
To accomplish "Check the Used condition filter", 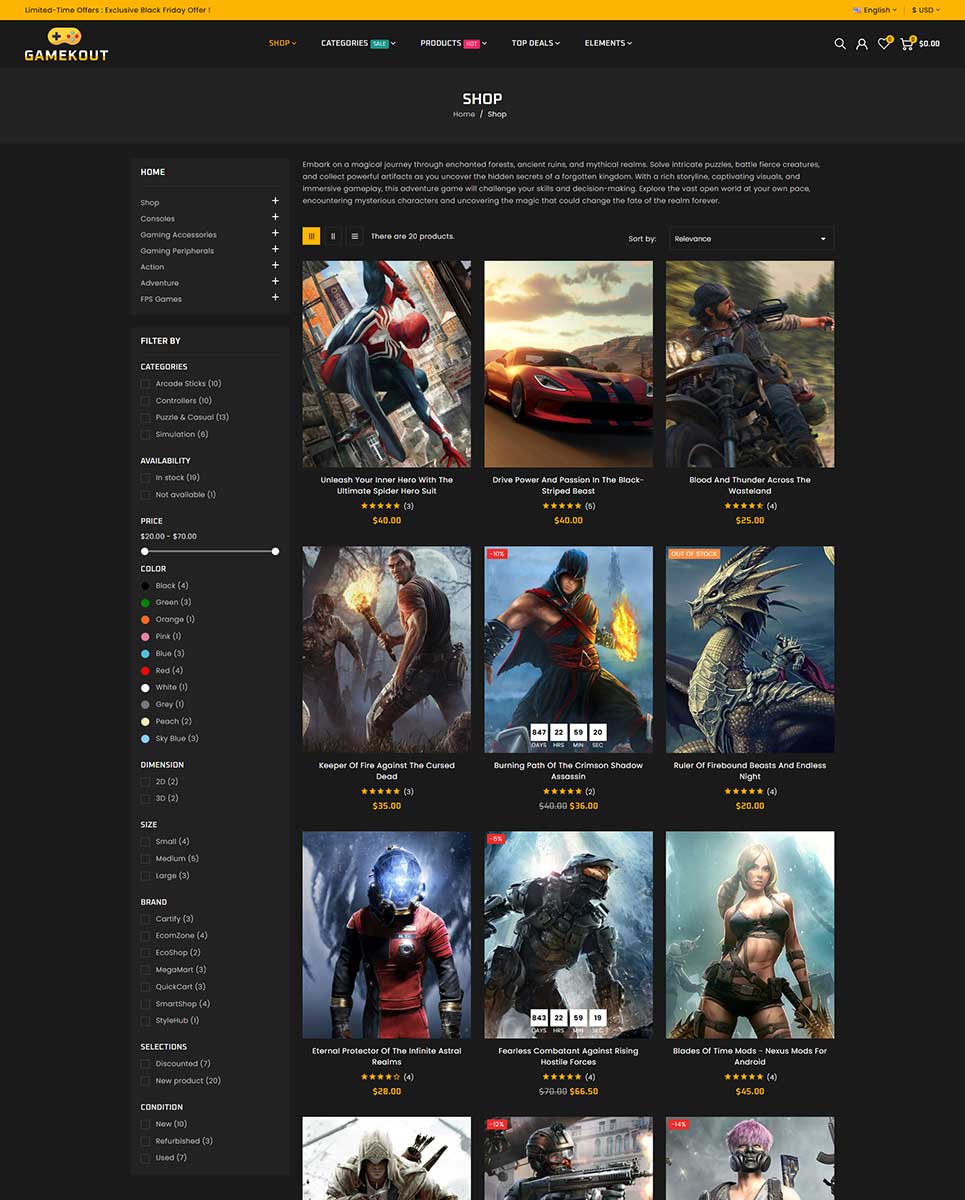I will click(145, 1158).
